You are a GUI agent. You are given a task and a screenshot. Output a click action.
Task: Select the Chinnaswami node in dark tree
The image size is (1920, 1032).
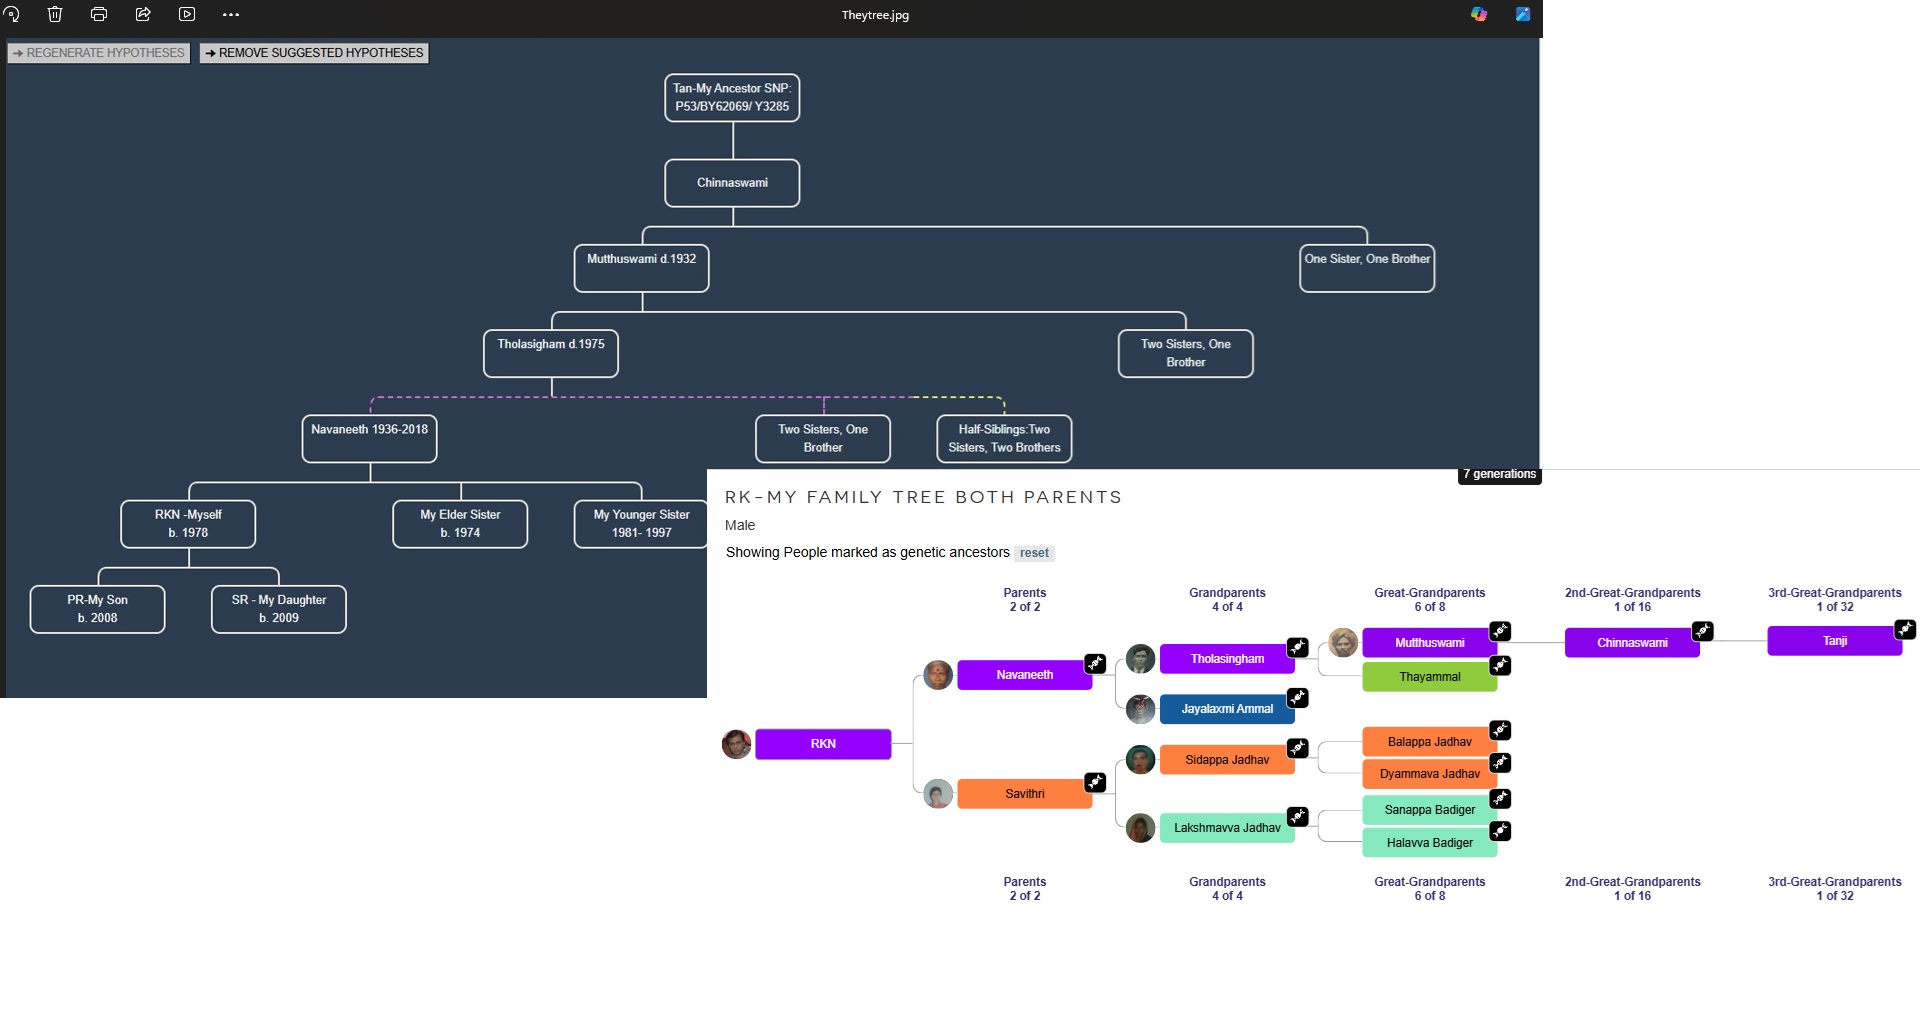pos(732,183)
